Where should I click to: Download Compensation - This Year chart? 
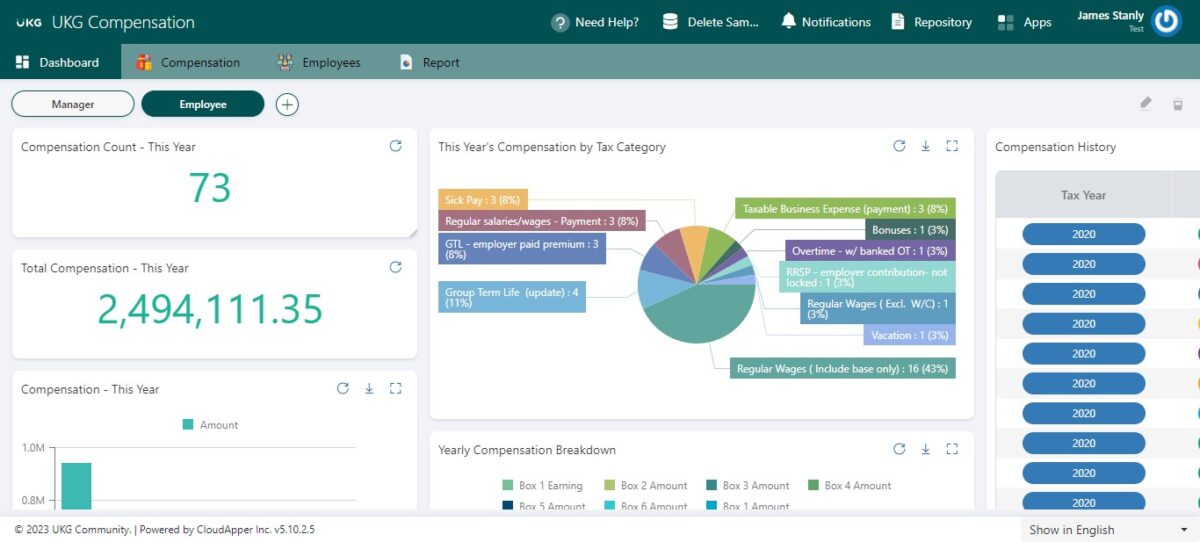(x=369, y=389)
